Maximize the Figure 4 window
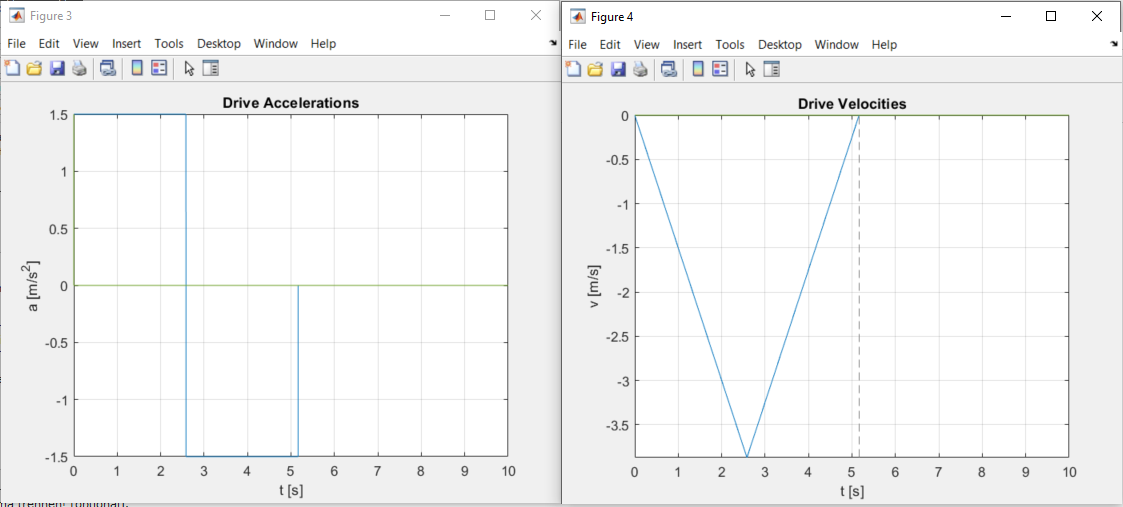This screenshot has width=1123, height=507. click(x=1051, y=16)
